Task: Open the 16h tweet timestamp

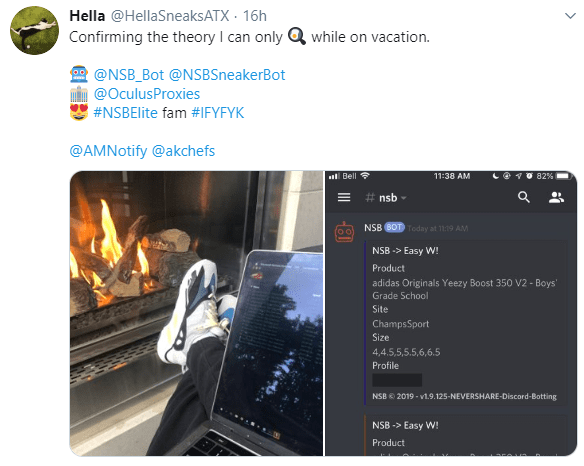Action: (x=255, y=16)
